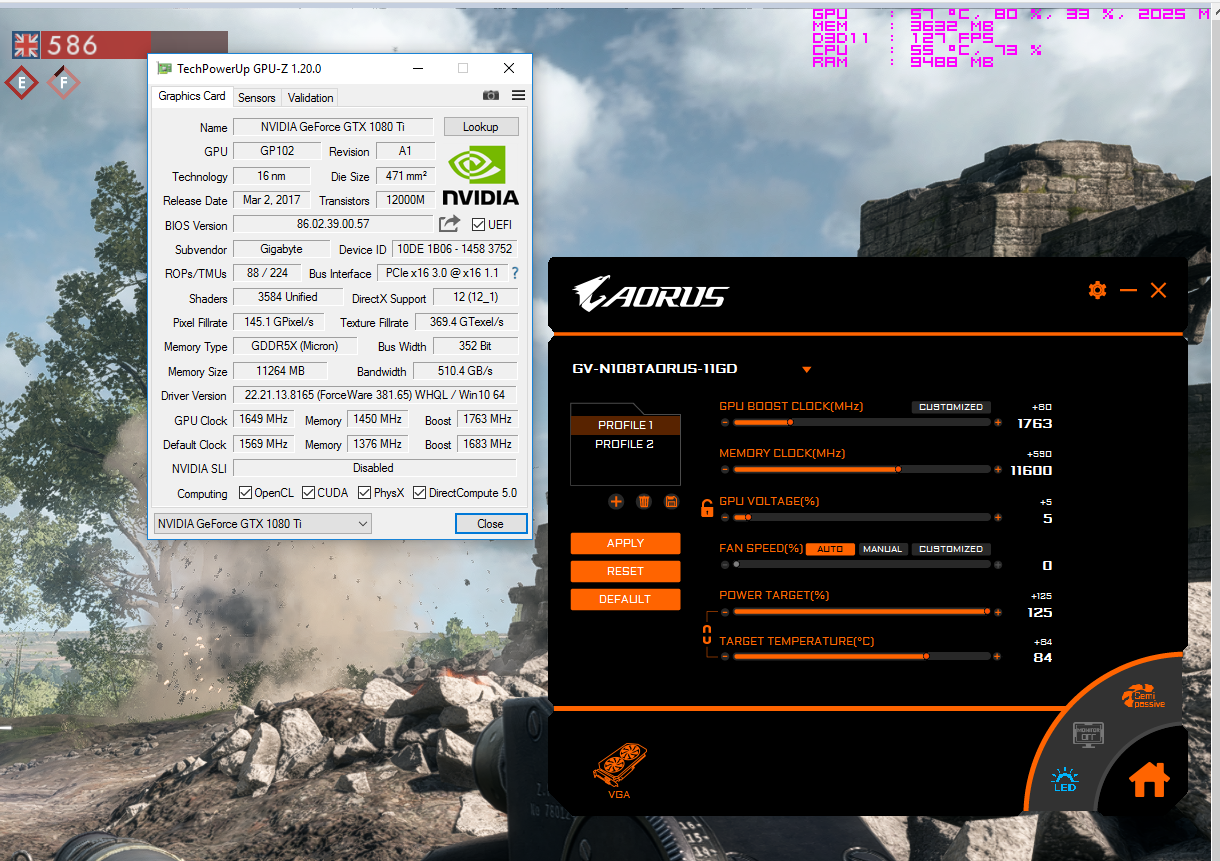The height and width of the screenshot is (861, 1220).
Task: Click the Driver Version field
Action: point(375,396)
